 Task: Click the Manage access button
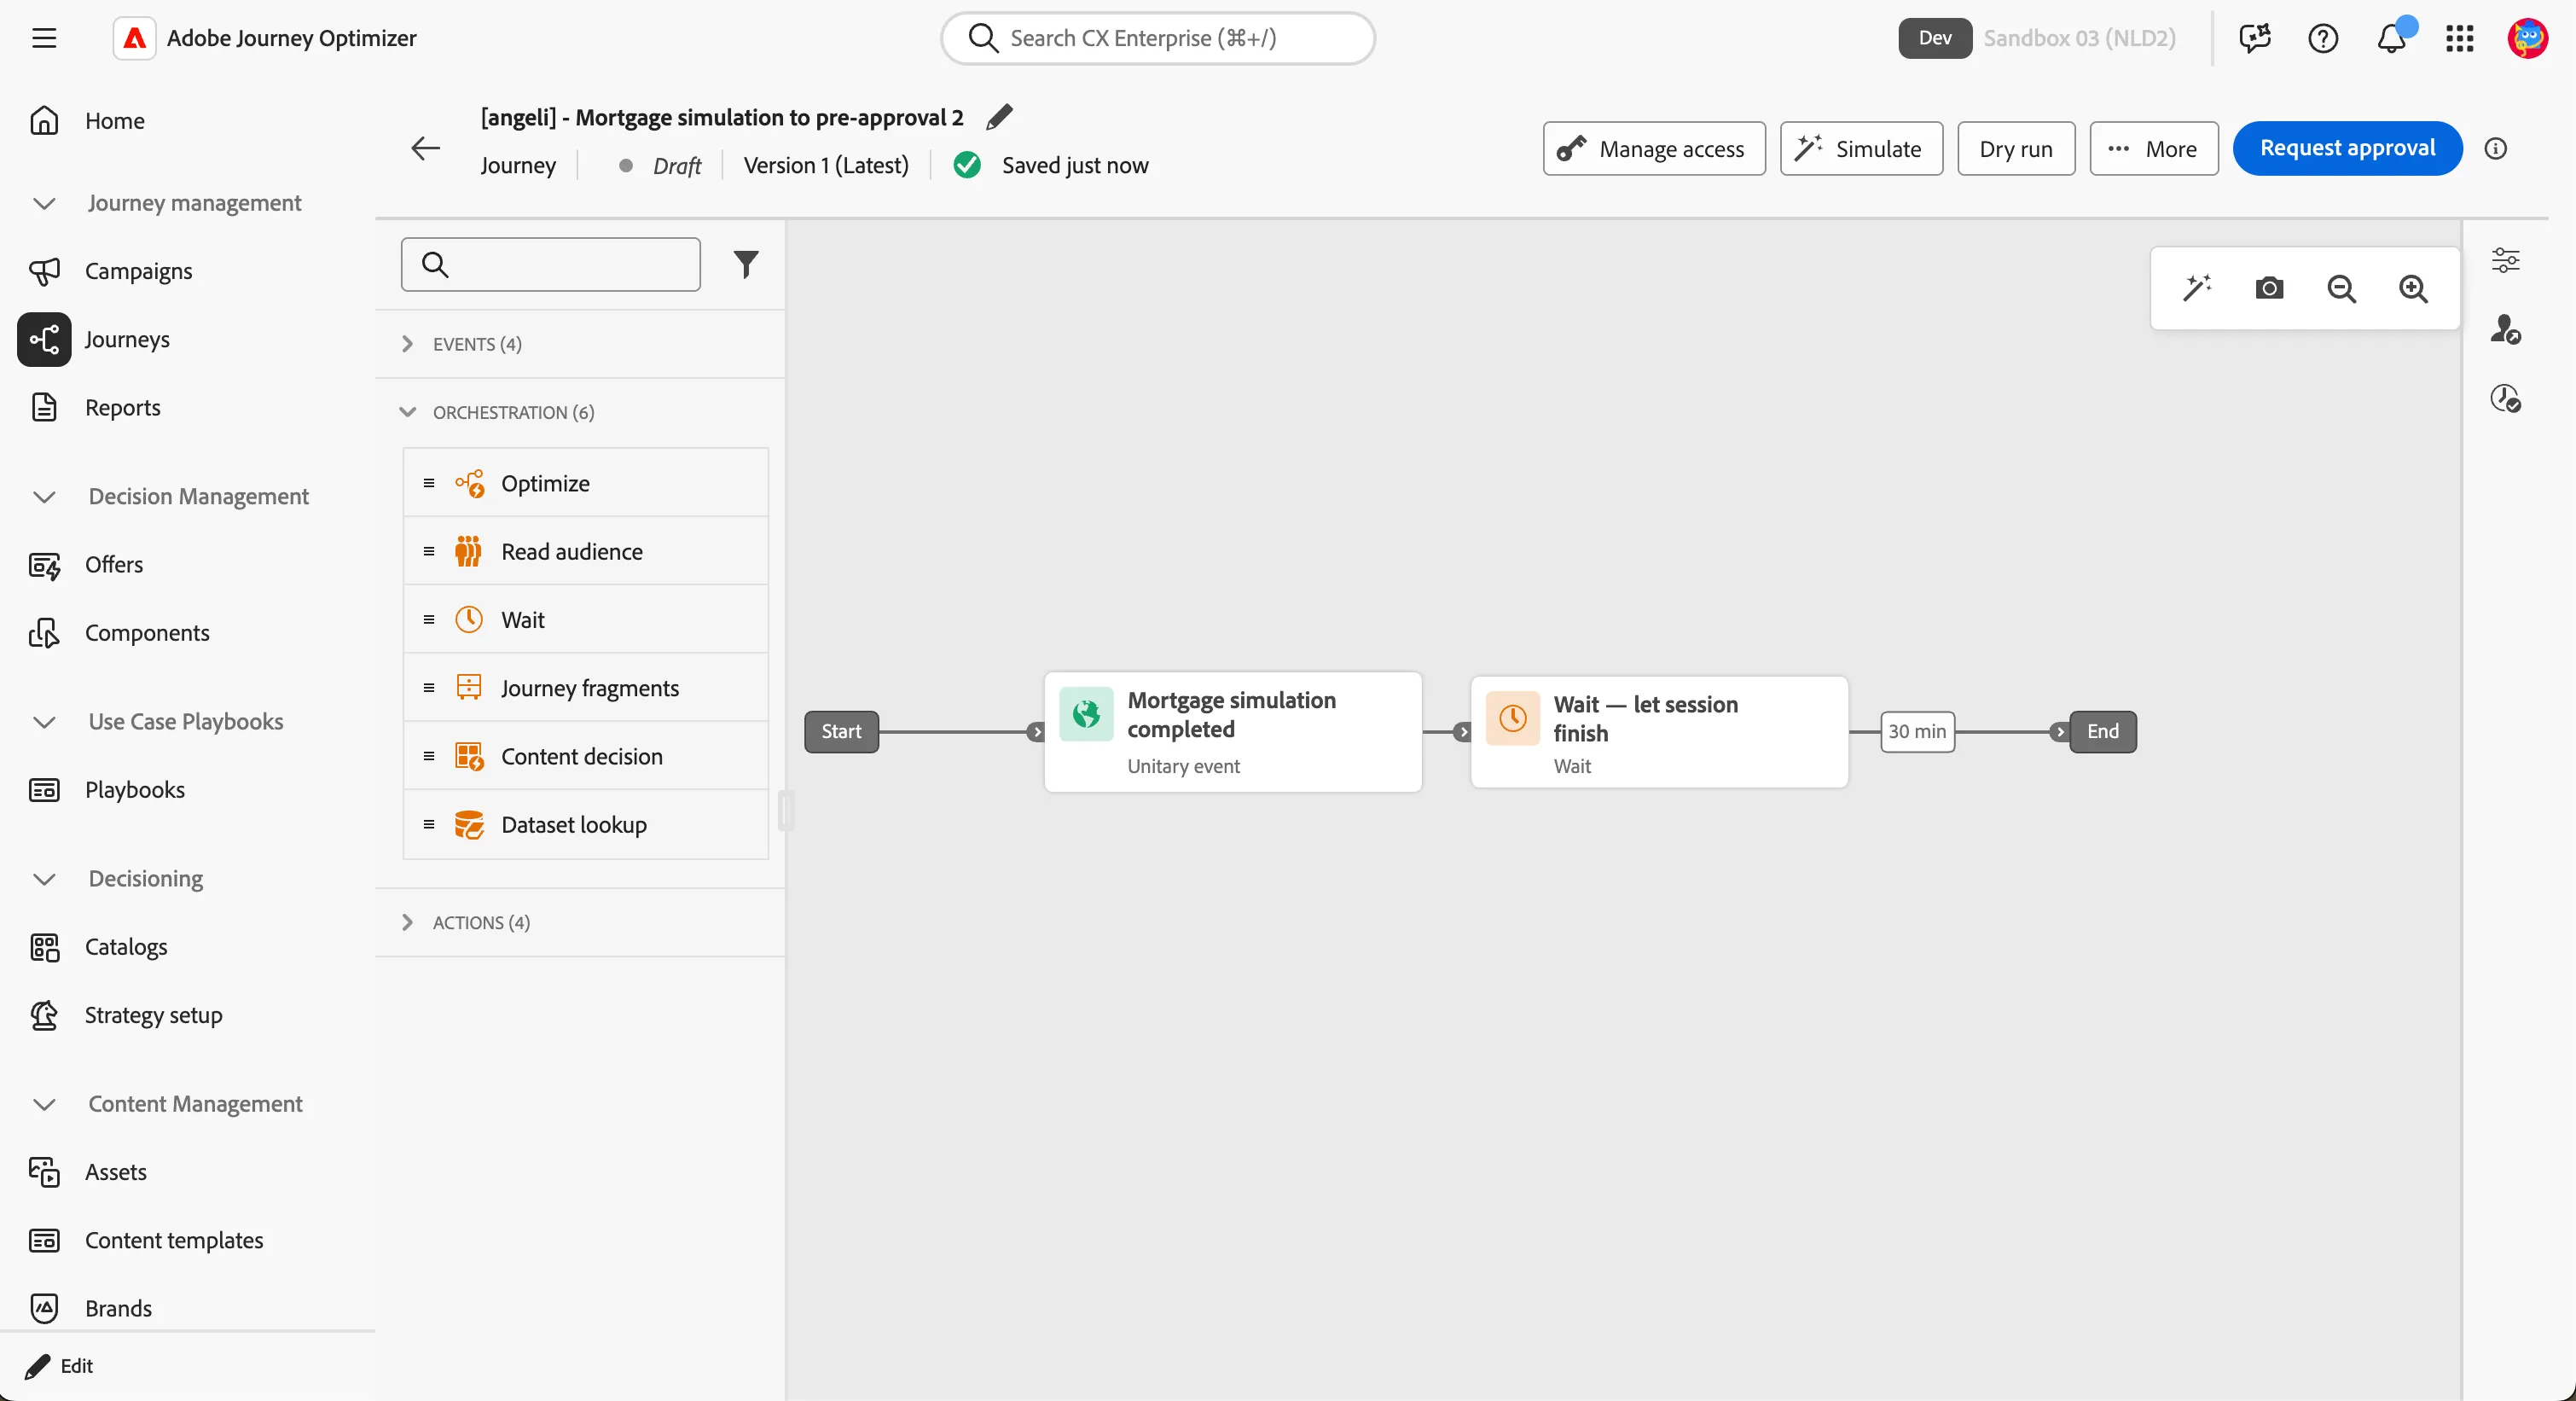[1653, 148]
